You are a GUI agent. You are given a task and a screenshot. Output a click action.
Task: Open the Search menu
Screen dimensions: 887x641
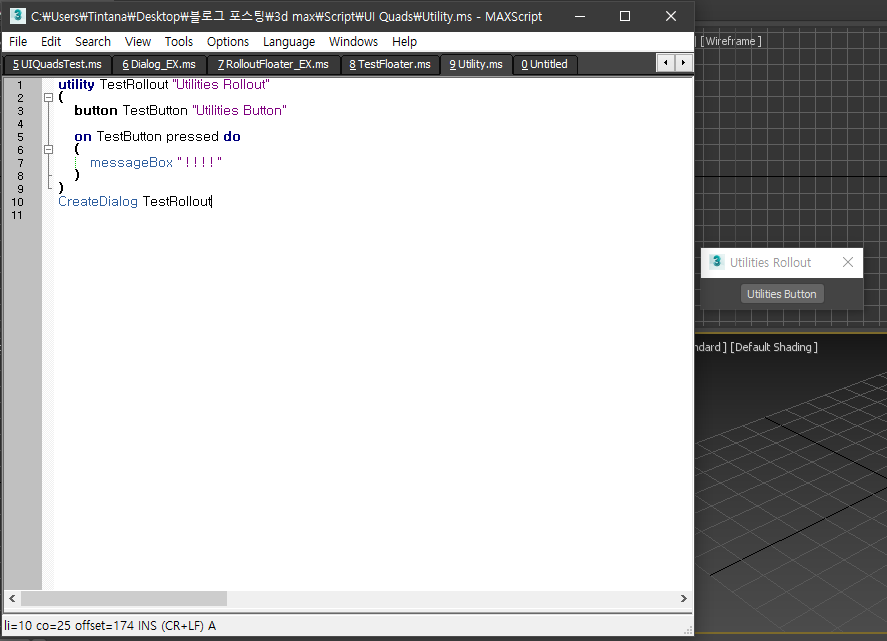coord(93,42)
